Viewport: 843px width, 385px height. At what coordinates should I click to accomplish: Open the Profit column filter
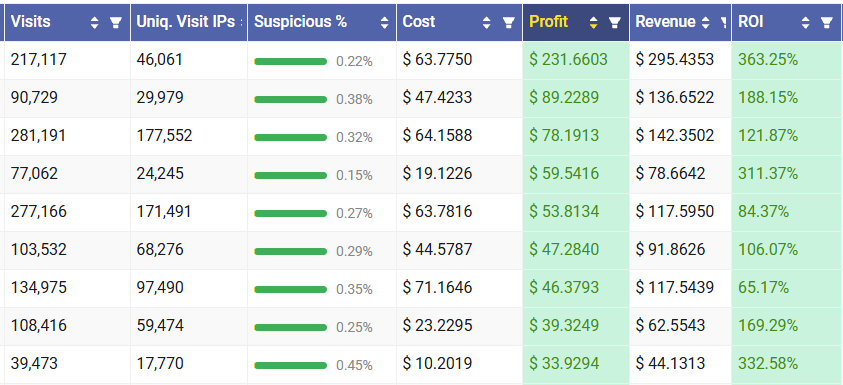615,22
